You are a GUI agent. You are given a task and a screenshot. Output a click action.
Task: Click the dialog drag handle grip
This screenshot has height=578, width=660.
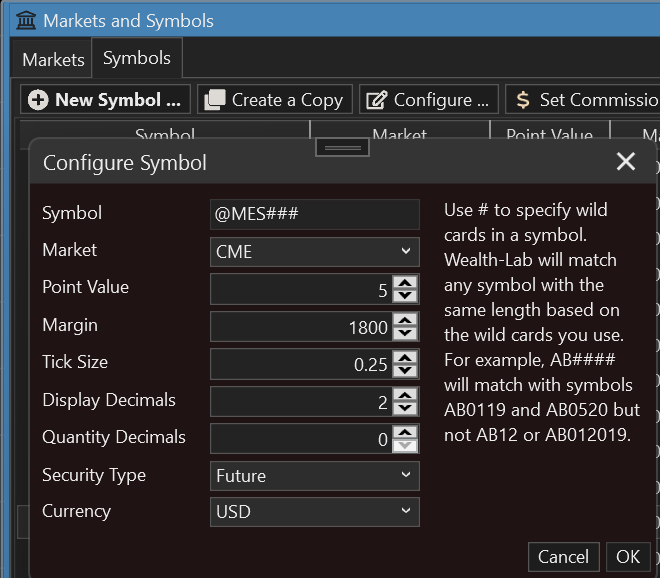[x=343, y=148]
